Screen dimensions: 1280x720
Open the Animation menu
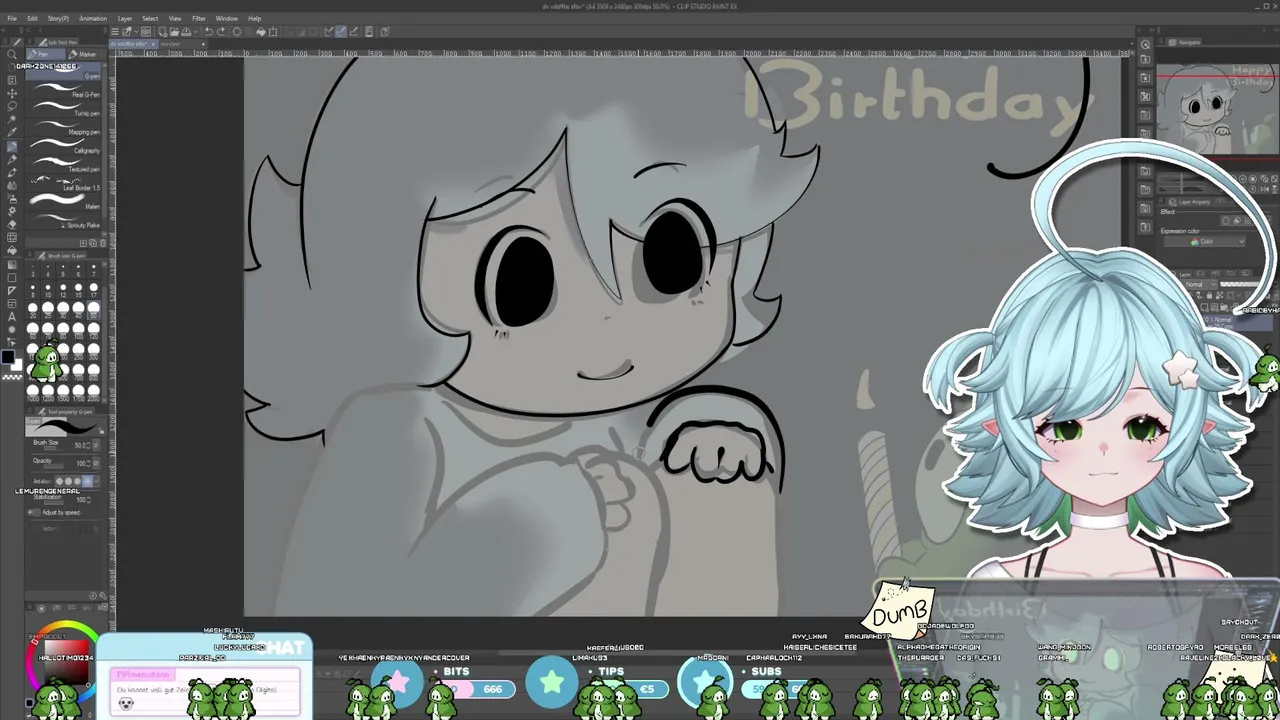[x=93, y=18]
